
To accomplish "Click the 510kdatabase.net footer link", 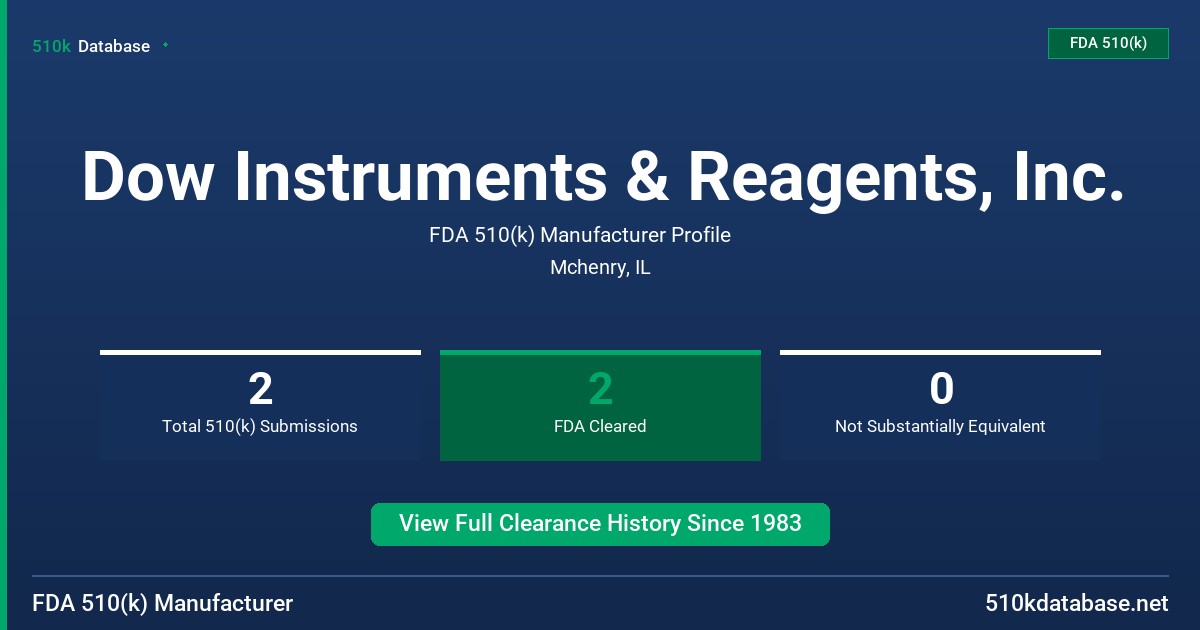I will click(x=1077, y=603).
